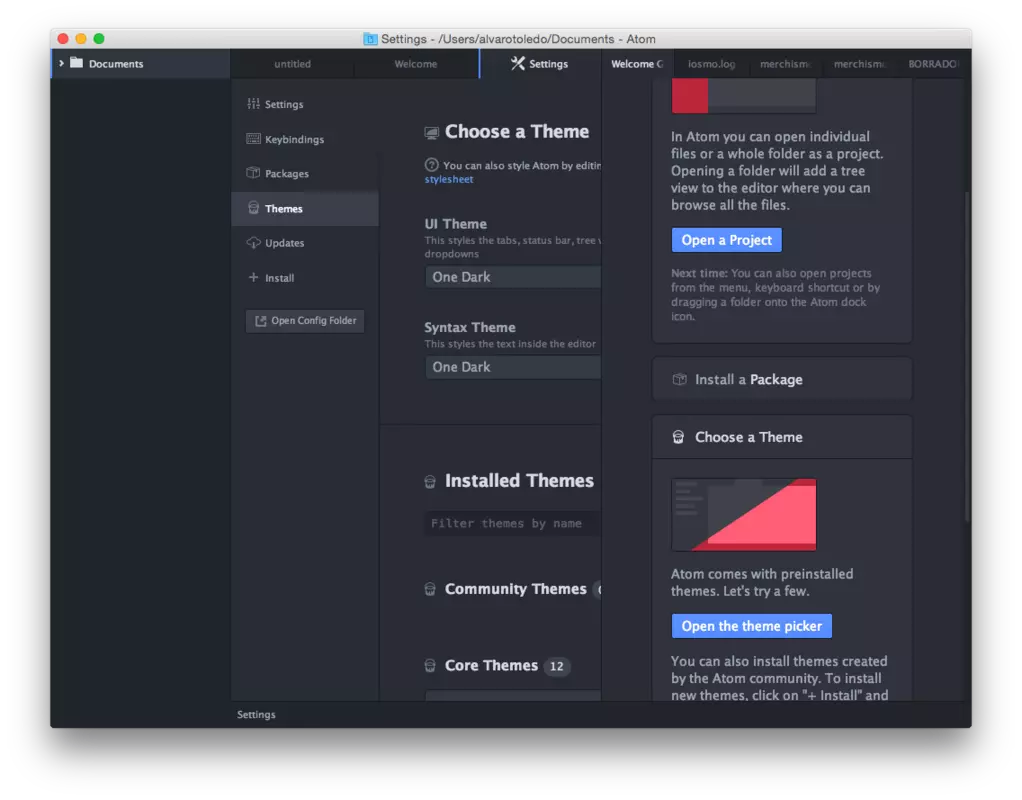Click the Open a Project button

coord(726,240)
